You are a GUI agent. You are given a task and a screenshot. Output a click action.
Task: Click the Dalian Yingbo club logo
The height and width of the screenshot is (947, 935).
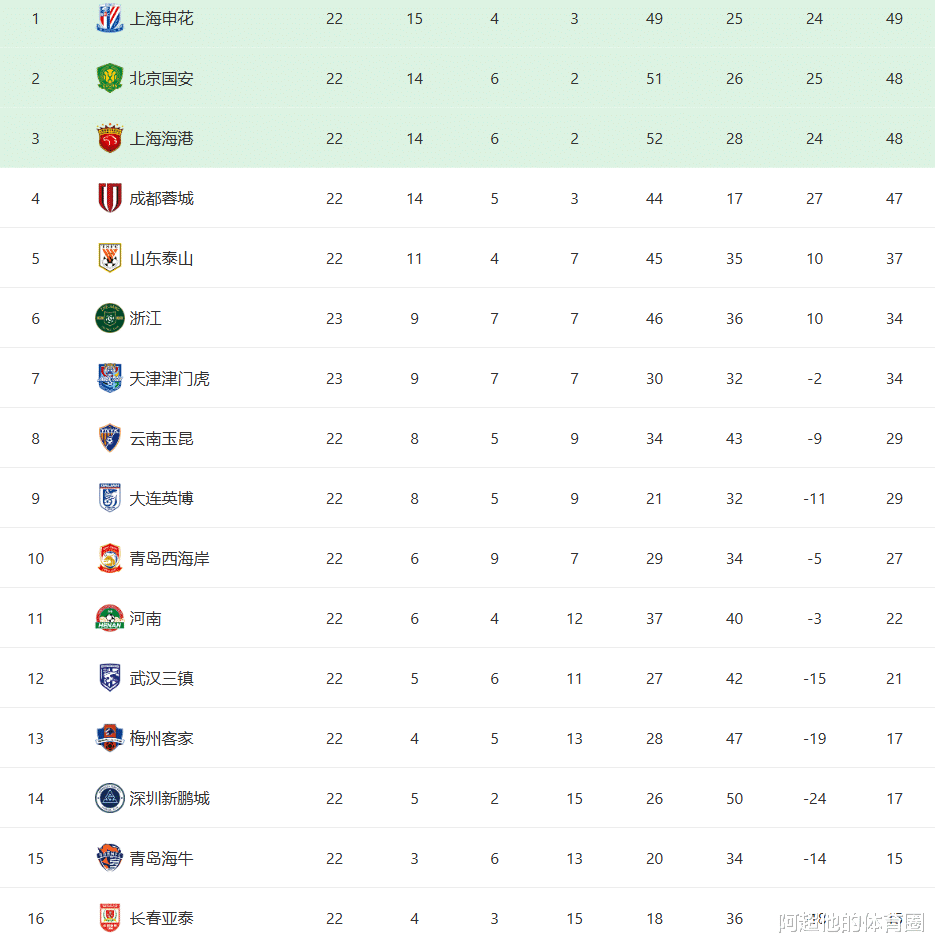coord(109,499)
